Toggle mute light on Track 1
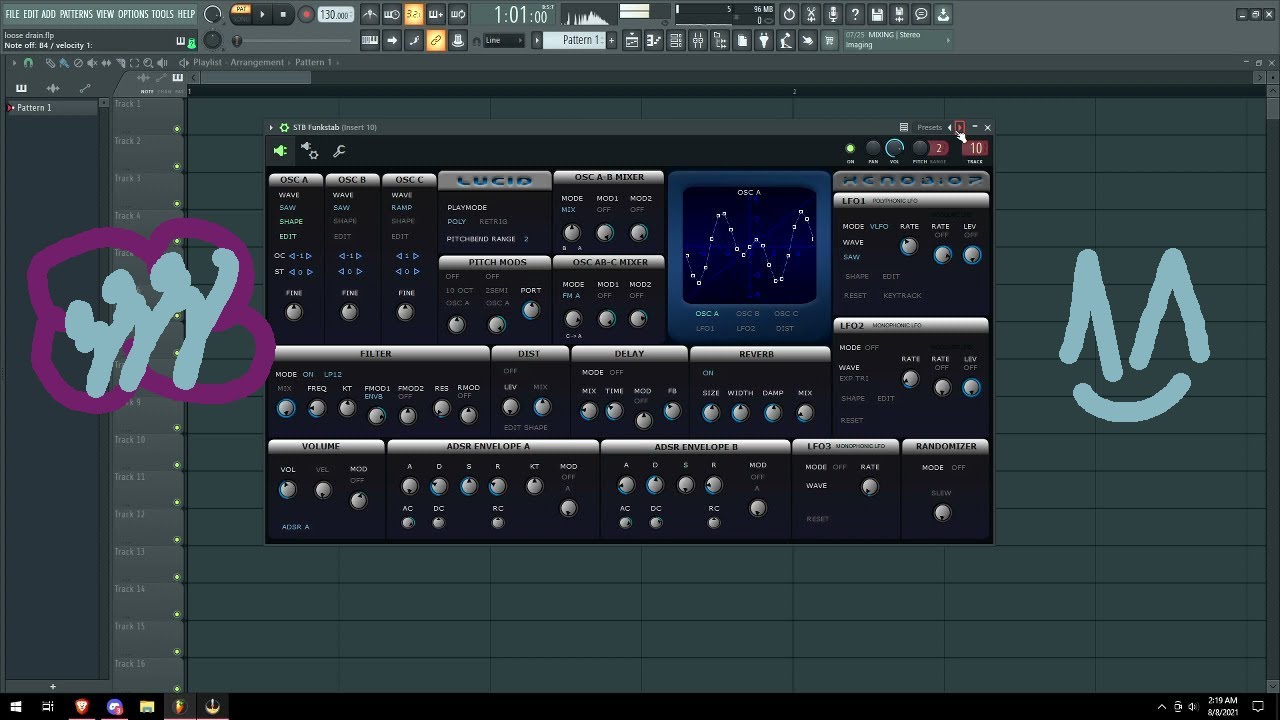The image size is (1280, 720). [x=177, y=129]
